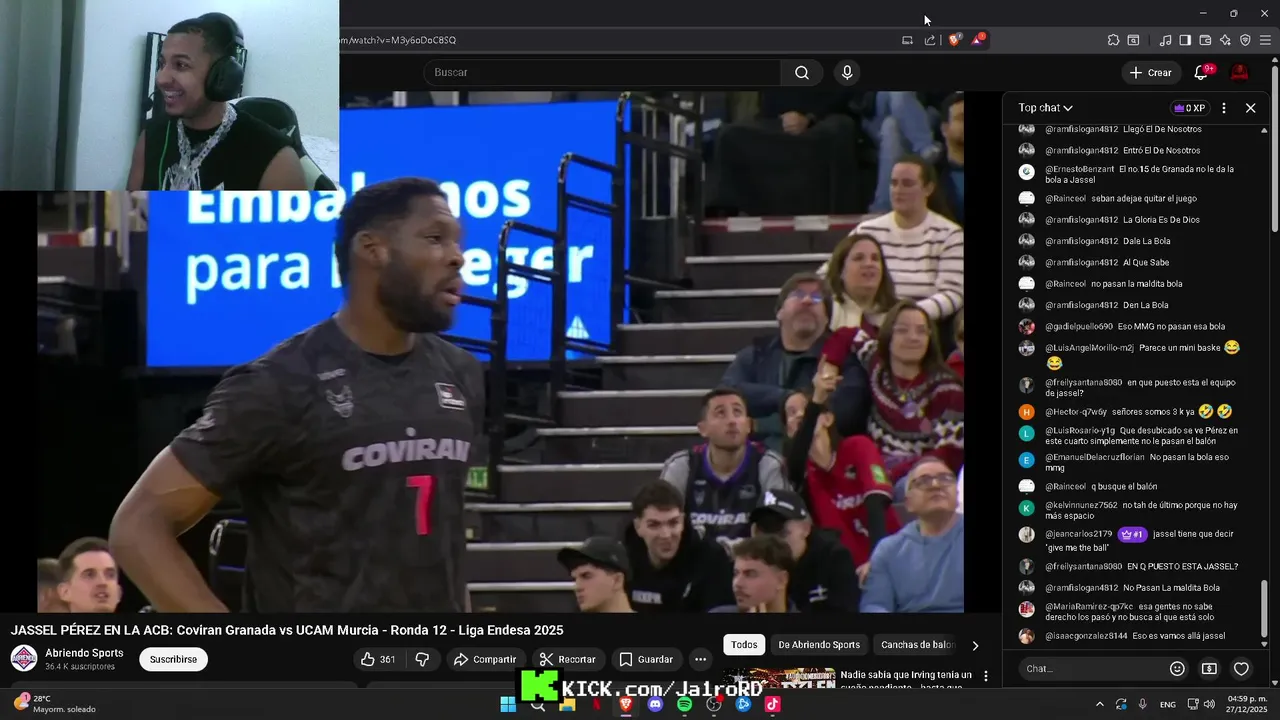Open Discord from the taskbar

[655, 704]
